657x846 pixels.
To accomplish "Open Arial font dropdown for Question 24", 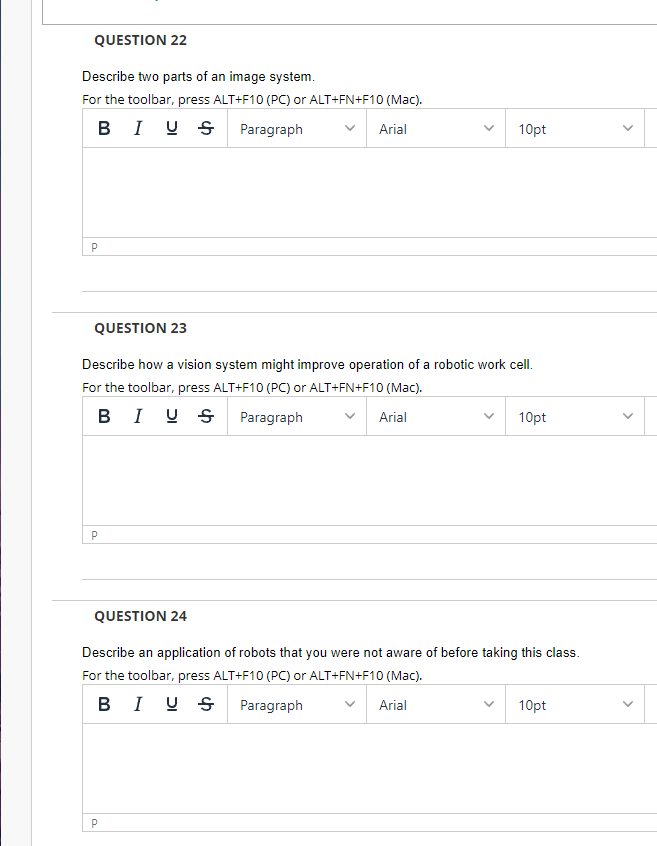I will (x=436, y=705).
